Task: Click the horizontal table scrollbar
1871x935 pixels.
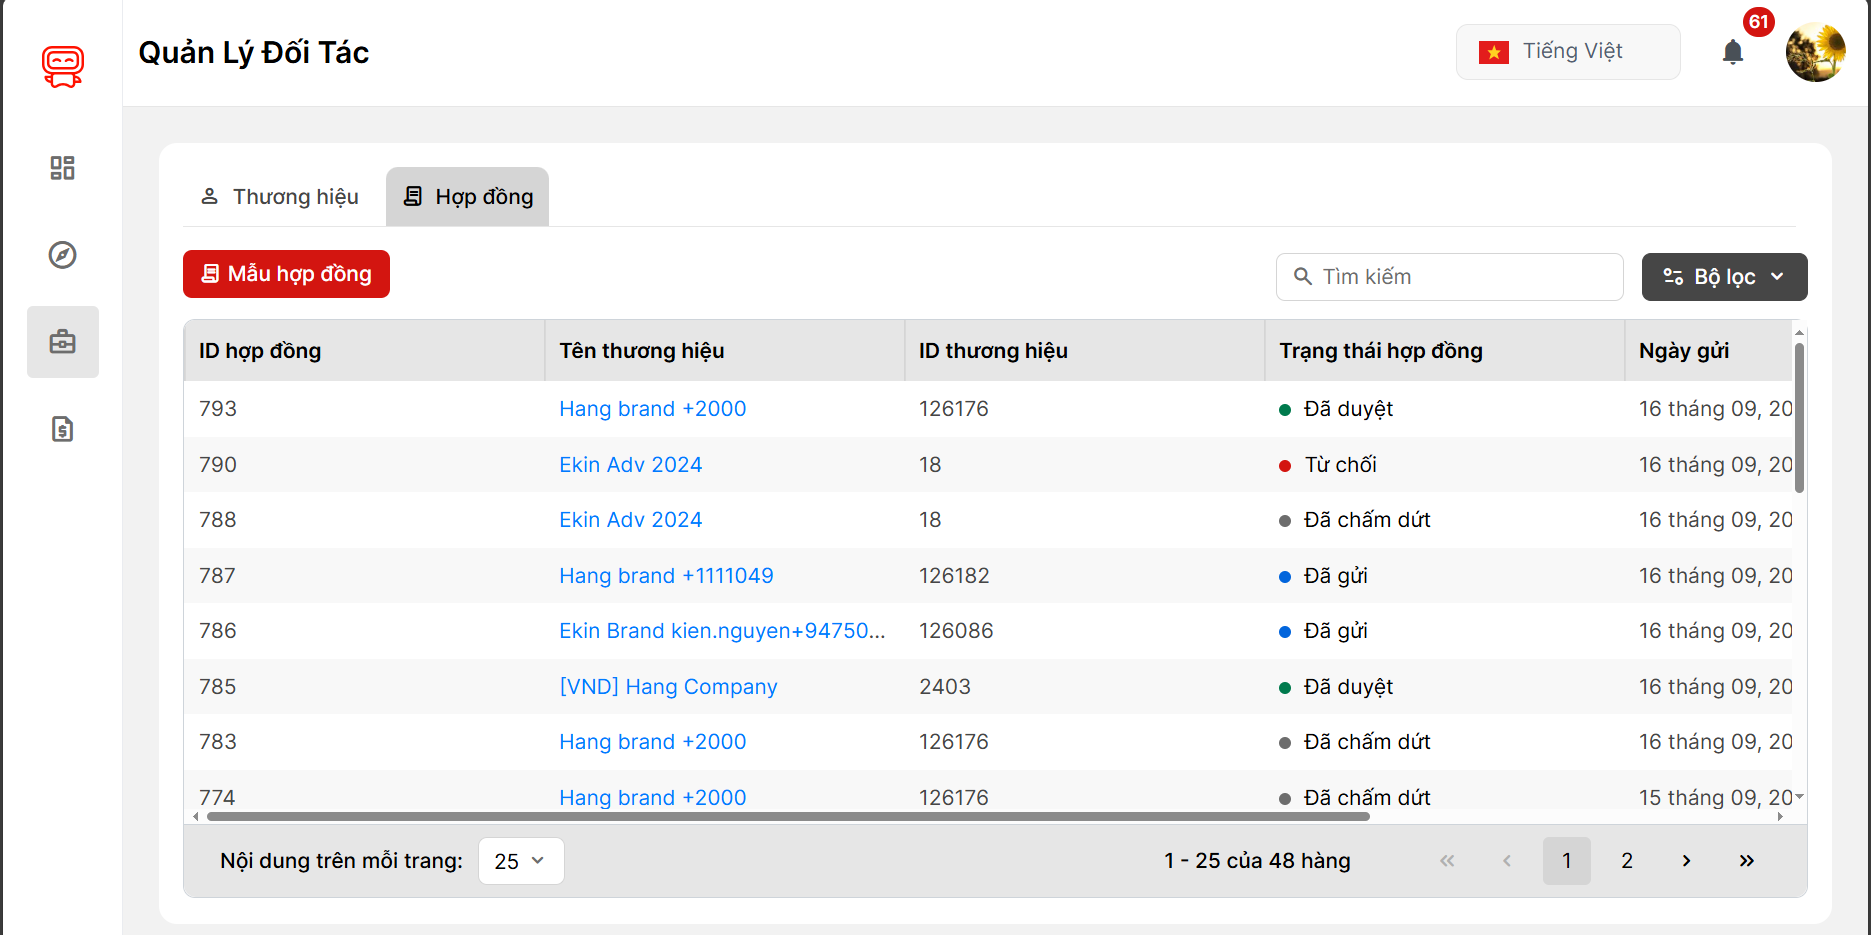Action: point(787,817)
